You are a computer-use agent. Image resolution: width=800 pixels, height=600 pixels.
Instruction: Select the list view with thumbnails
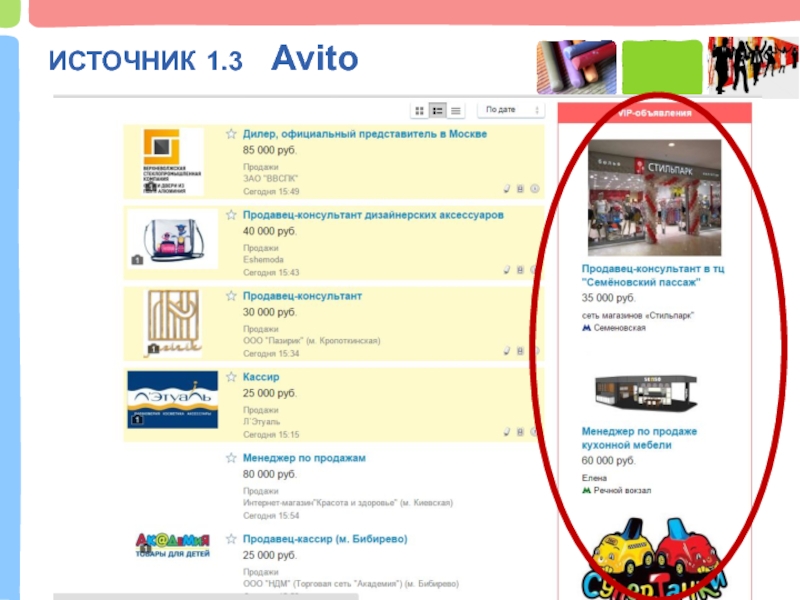coord(437,111)
